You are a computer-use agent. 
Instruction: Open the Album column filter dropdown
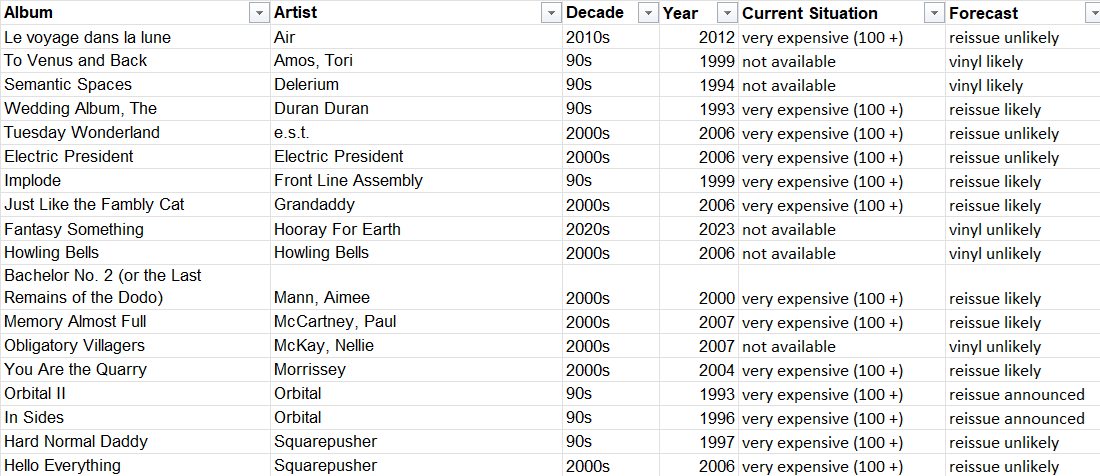coord(260,13)
